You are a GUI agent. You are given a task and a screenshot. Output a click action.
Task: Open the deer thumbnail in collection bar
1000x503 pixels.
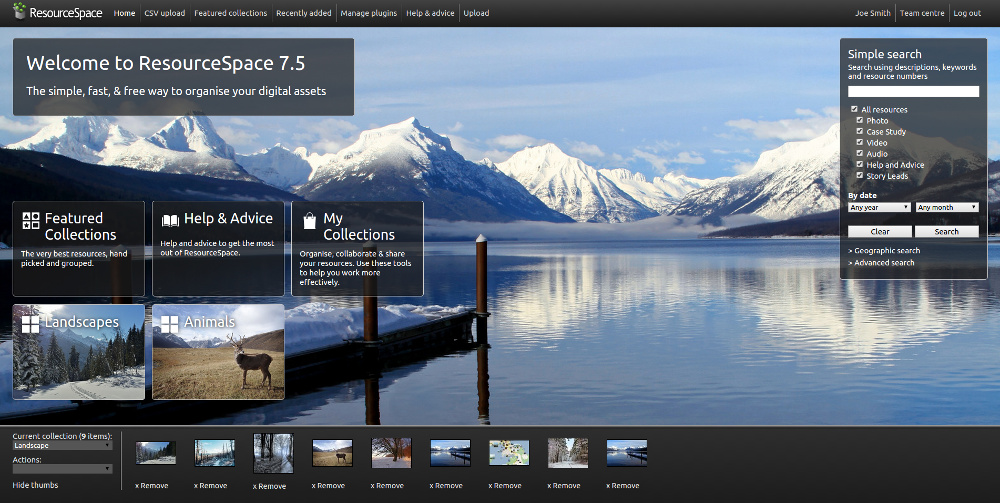click(332, 453)
